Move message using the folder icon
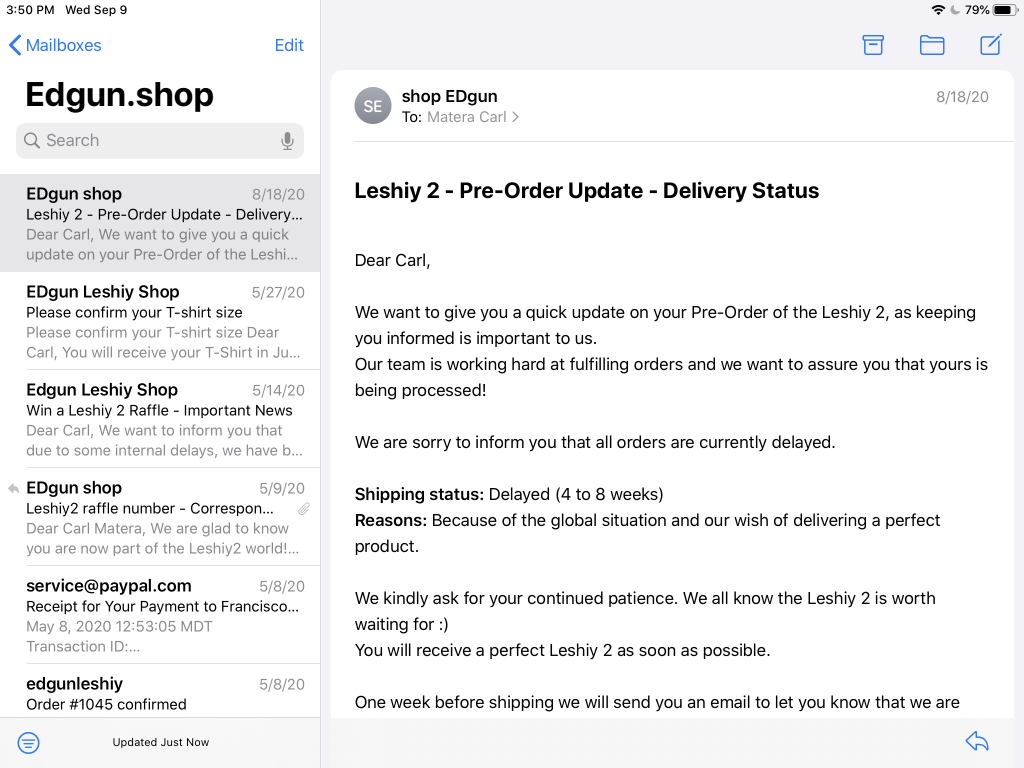Viewport: 1024px width, 768px height. (x=932, y=44)
